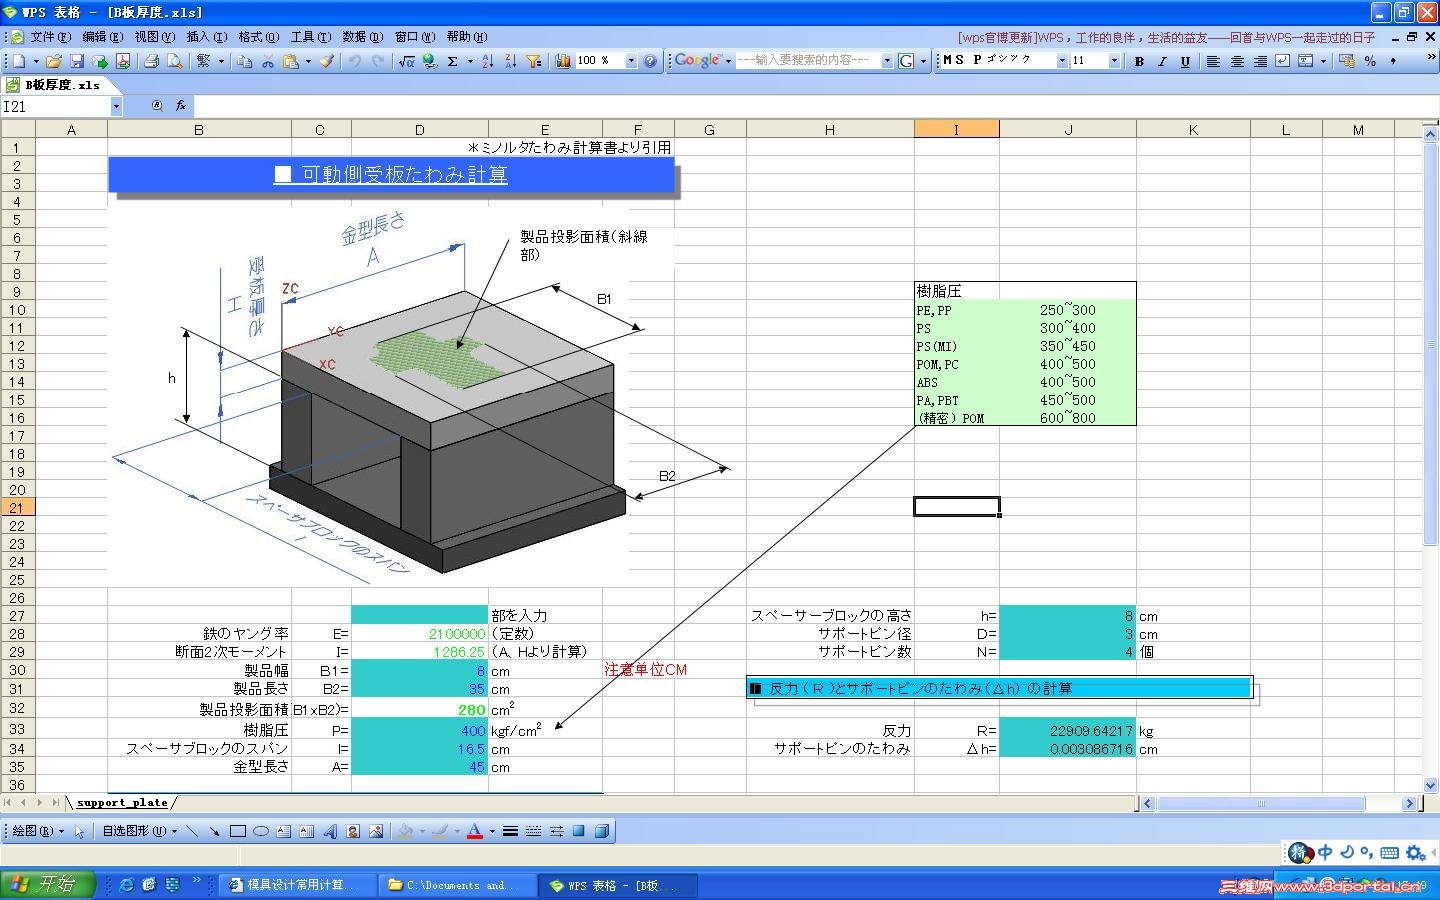Open the 绘图 drawing menu

point(38,831)
